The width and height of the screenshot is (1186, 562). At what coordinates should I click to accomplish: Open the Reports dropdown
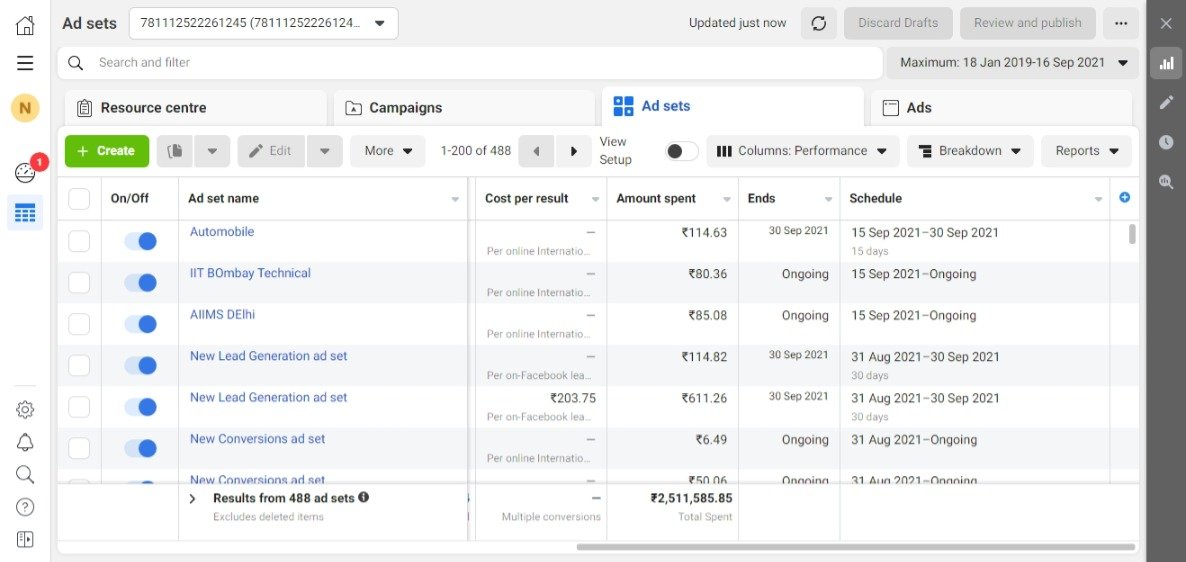[1086, 151]
